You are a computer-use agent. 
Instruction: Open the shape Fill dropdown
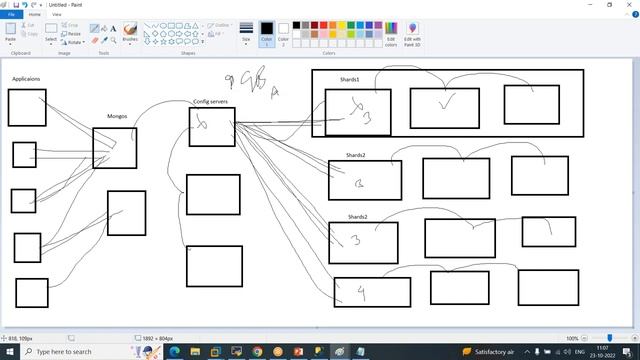pos(216,34)
